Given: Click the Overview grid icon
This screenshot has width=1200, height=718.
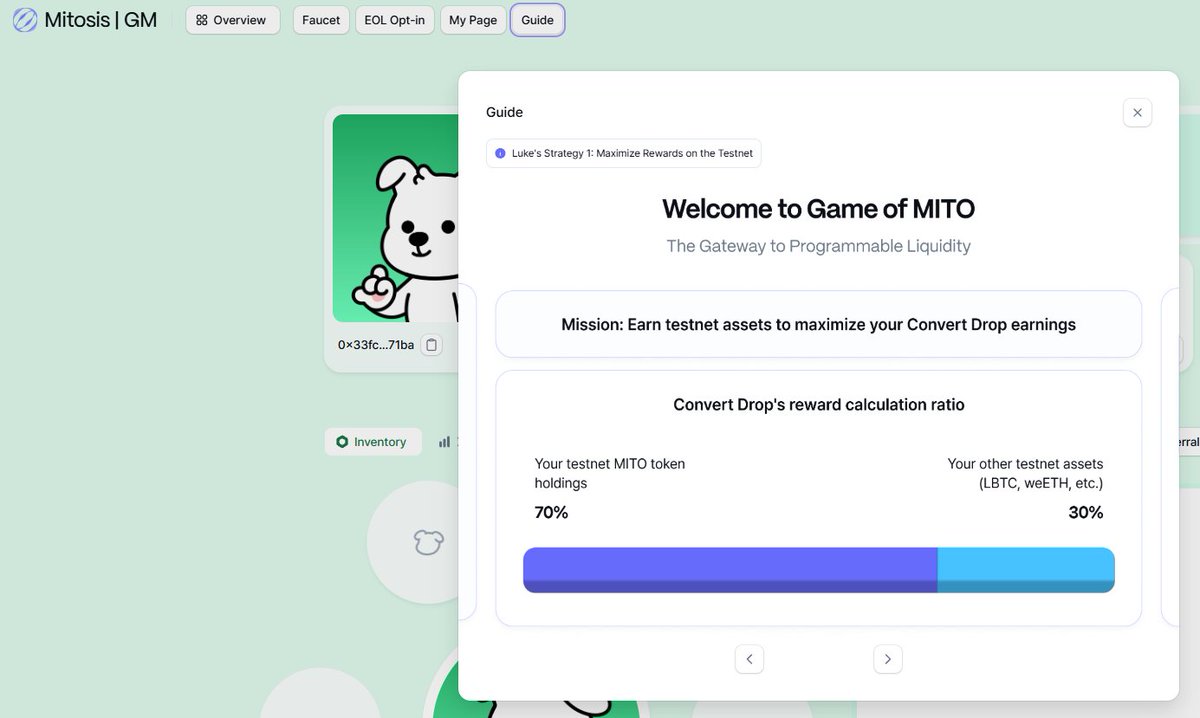Looking at the screenshot, I should (x=202, y=20).
